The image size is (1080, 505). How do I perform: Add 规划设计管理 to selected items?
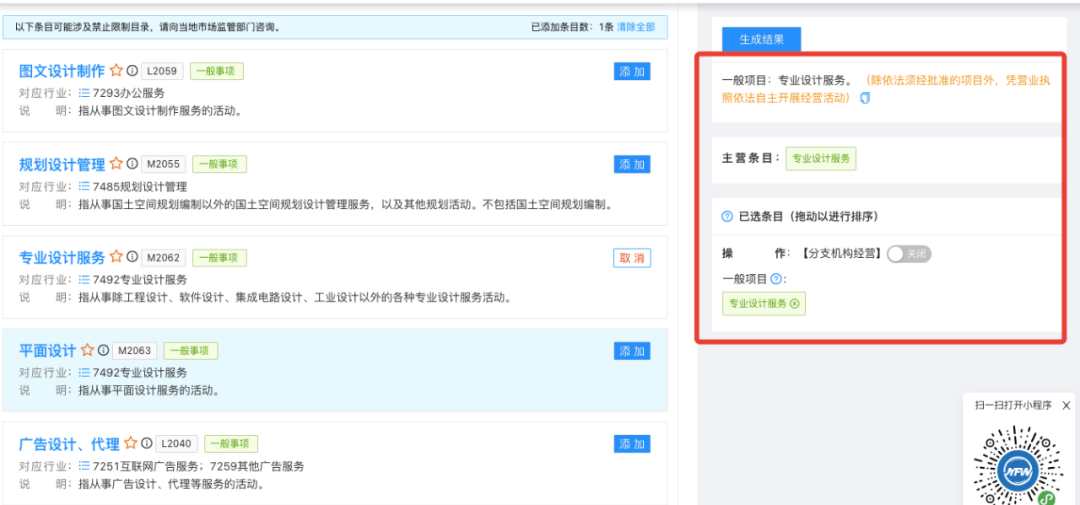pos(632,164)
